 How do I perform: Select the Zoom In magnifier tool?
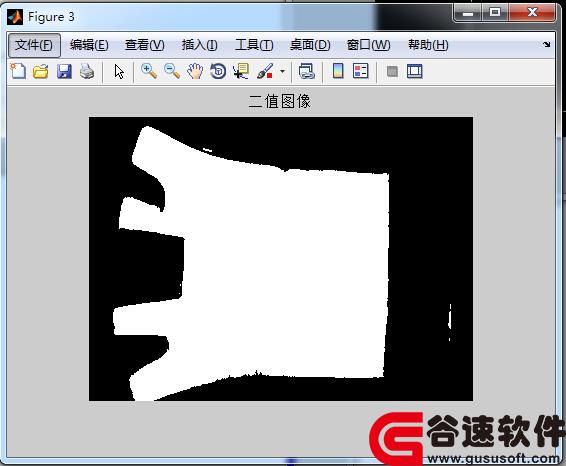coord(148,71)
